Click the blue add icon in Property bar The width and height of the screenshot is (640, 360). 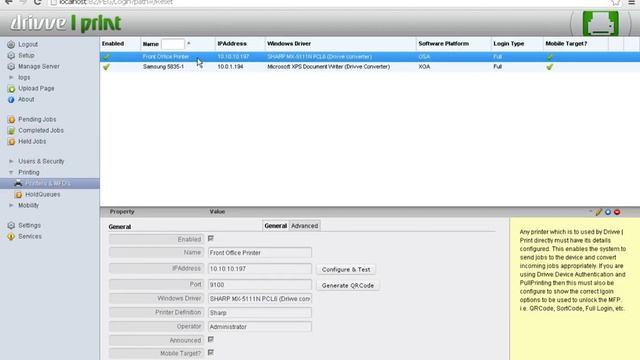[x=608, y=212]
